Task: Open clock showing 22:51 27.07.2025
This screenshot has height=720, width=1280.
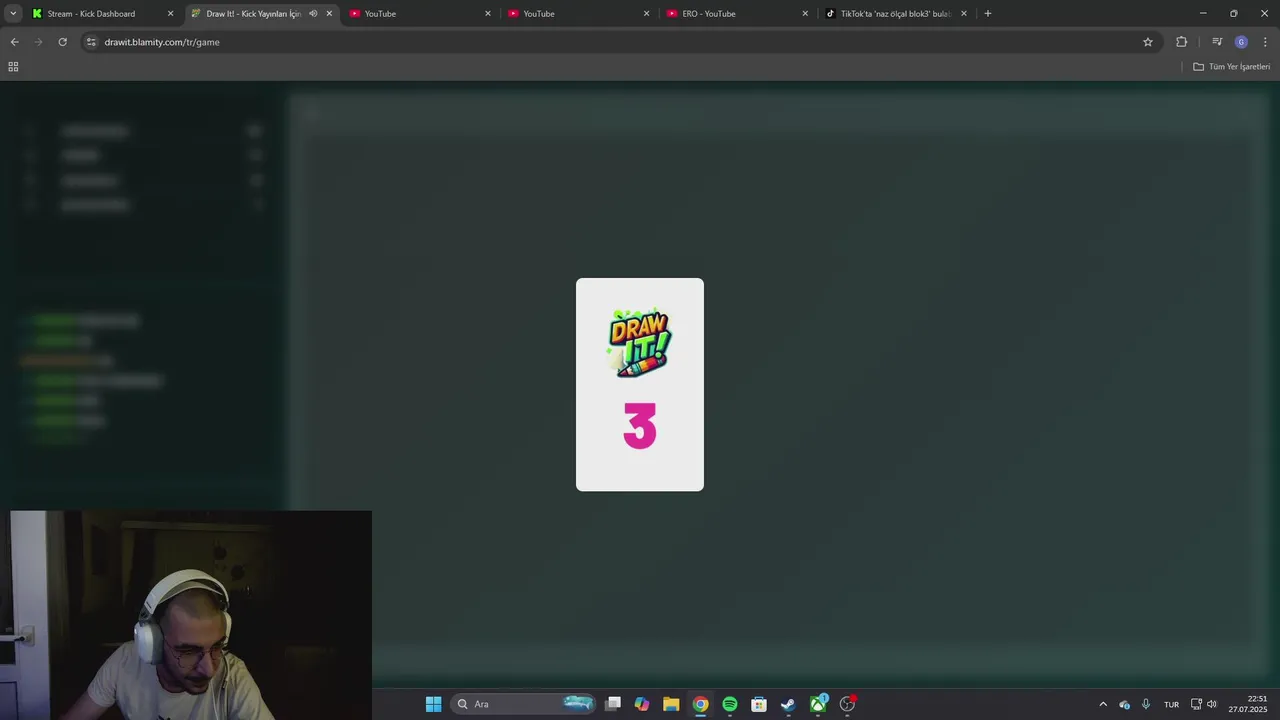Action: pos(1248,704)
